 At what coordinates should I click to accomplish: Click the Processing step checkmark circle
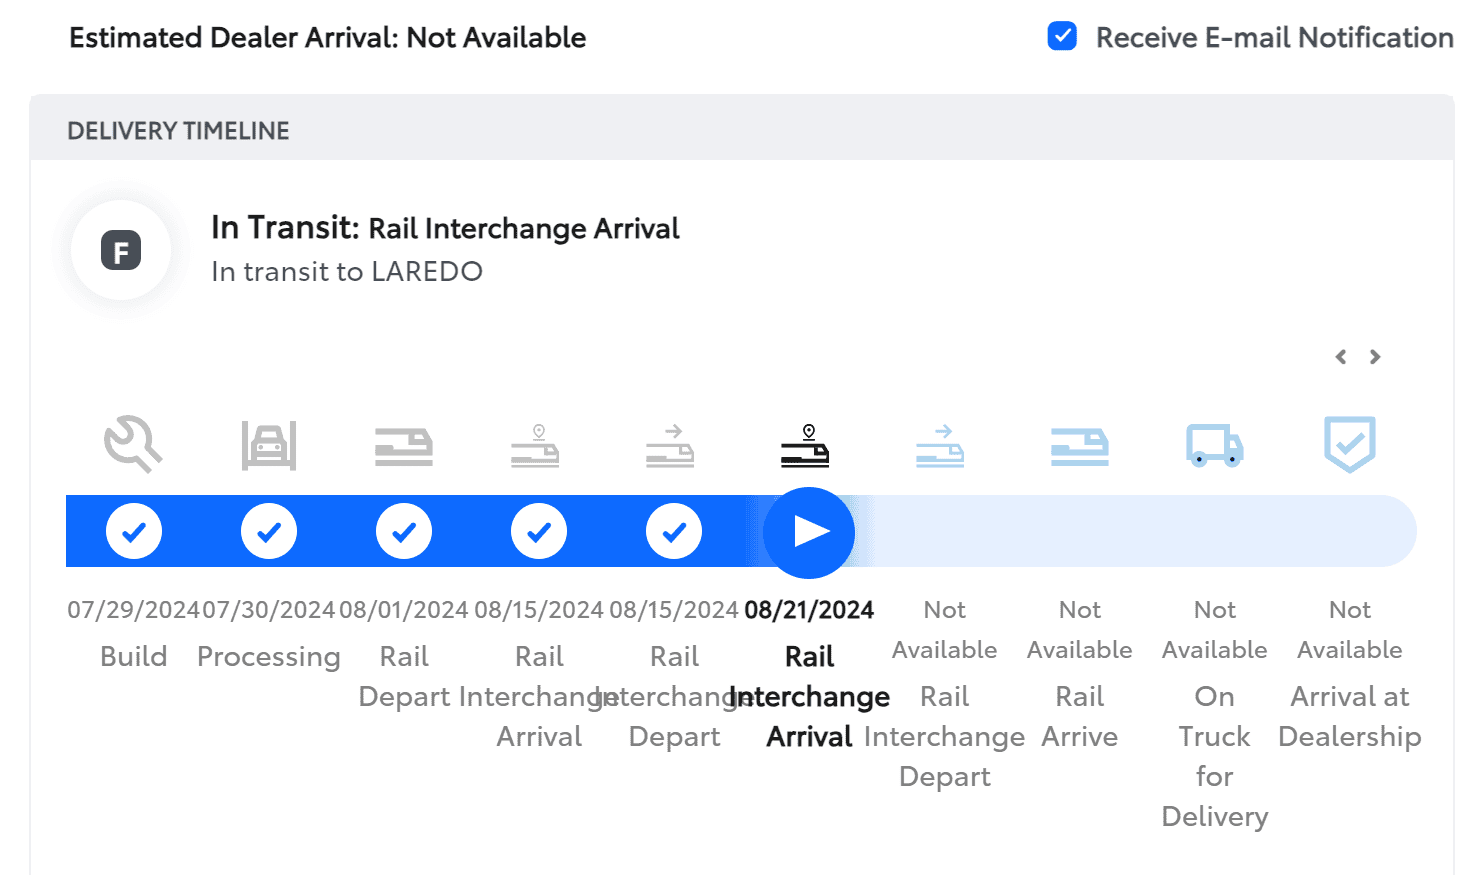tap(269, 532)
